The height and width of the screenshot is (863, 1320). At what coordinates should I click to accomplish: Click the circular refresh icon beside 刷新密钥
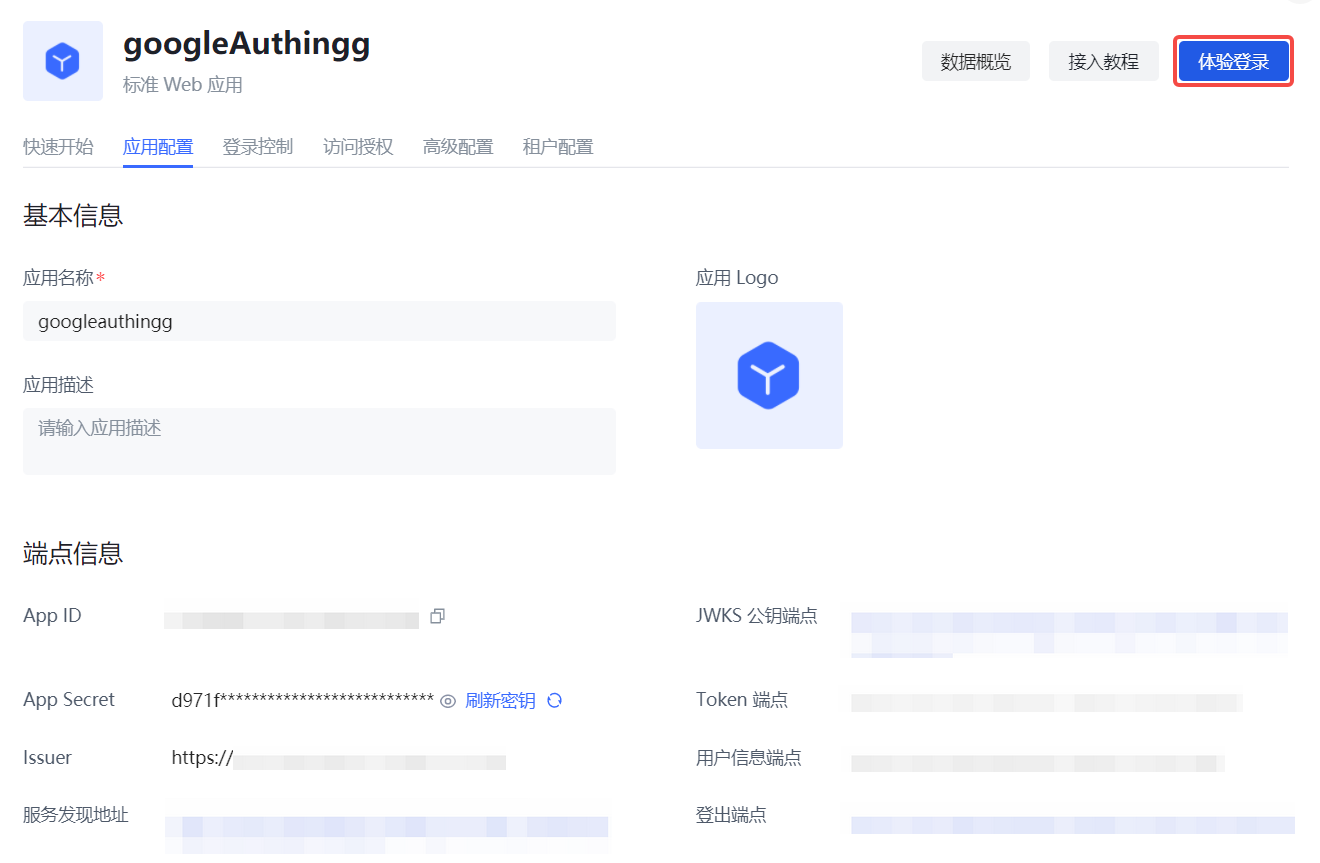pos(555,700)
